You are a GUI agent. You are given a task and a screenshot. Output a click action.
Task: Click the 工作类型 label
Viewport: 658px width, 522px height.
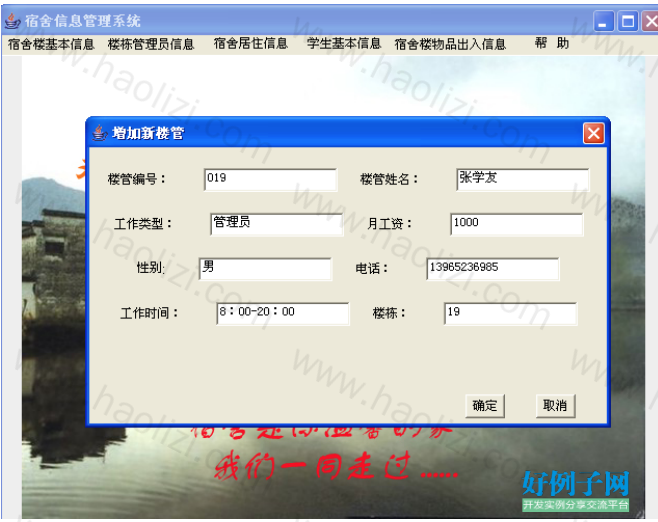143,224
